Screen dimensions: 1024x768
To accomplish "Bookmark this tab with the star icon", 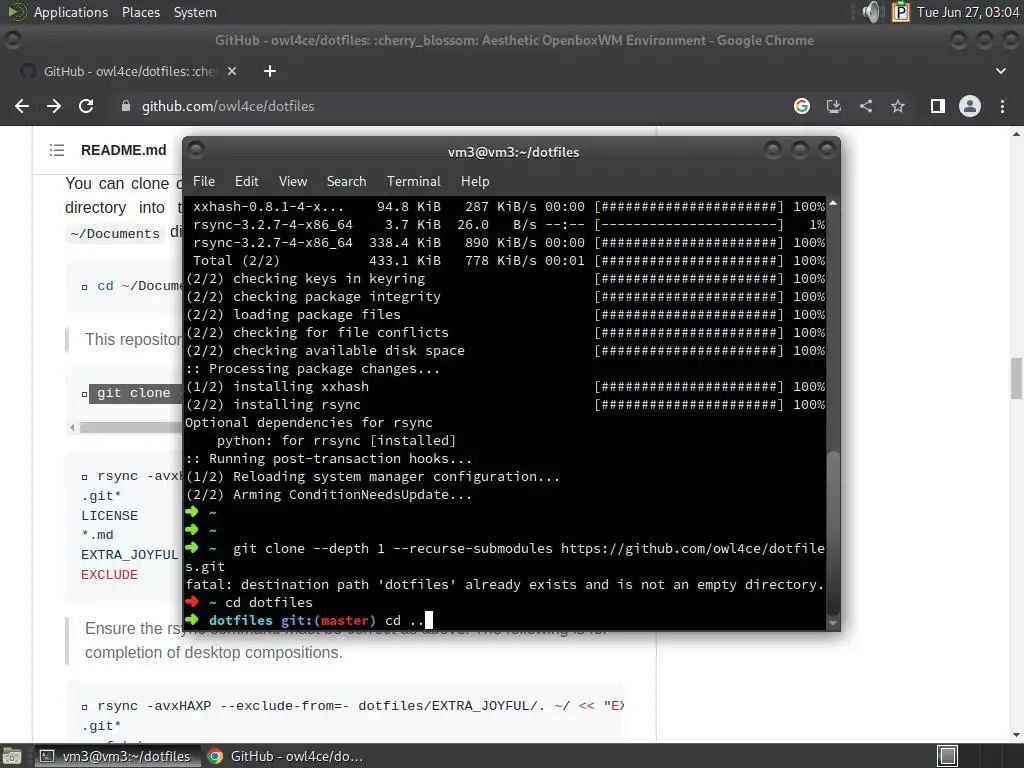I will click(x=898, y=106).
